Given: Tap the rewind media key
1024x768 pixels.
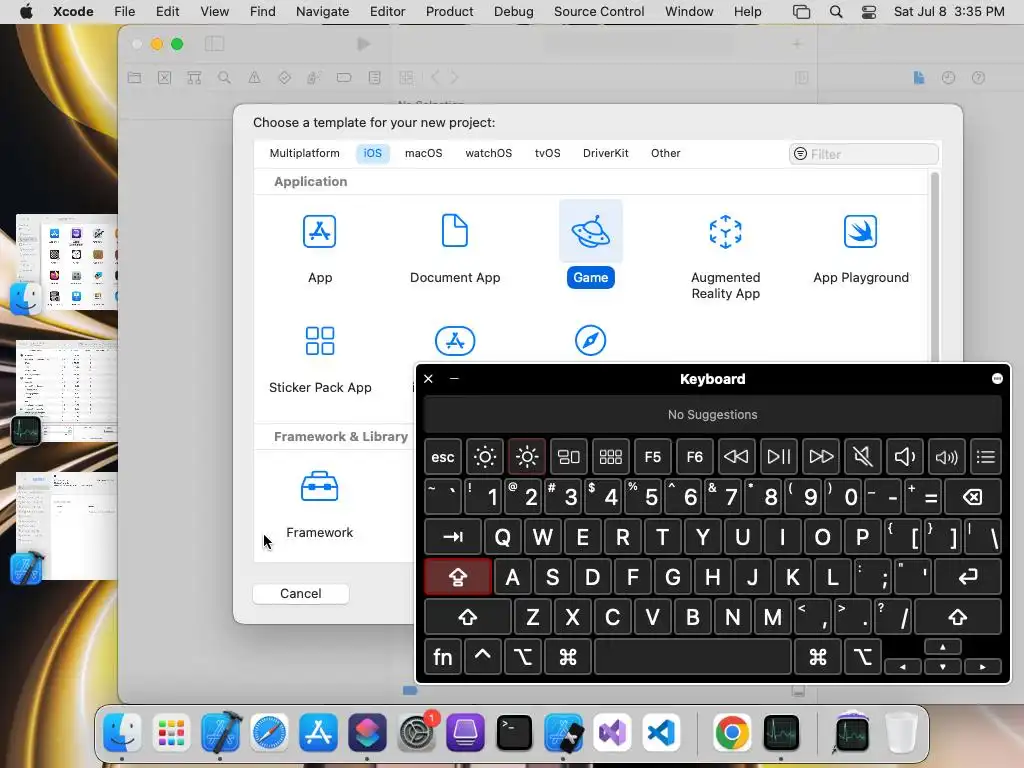Looking at the screenshot, I should 736,457.
